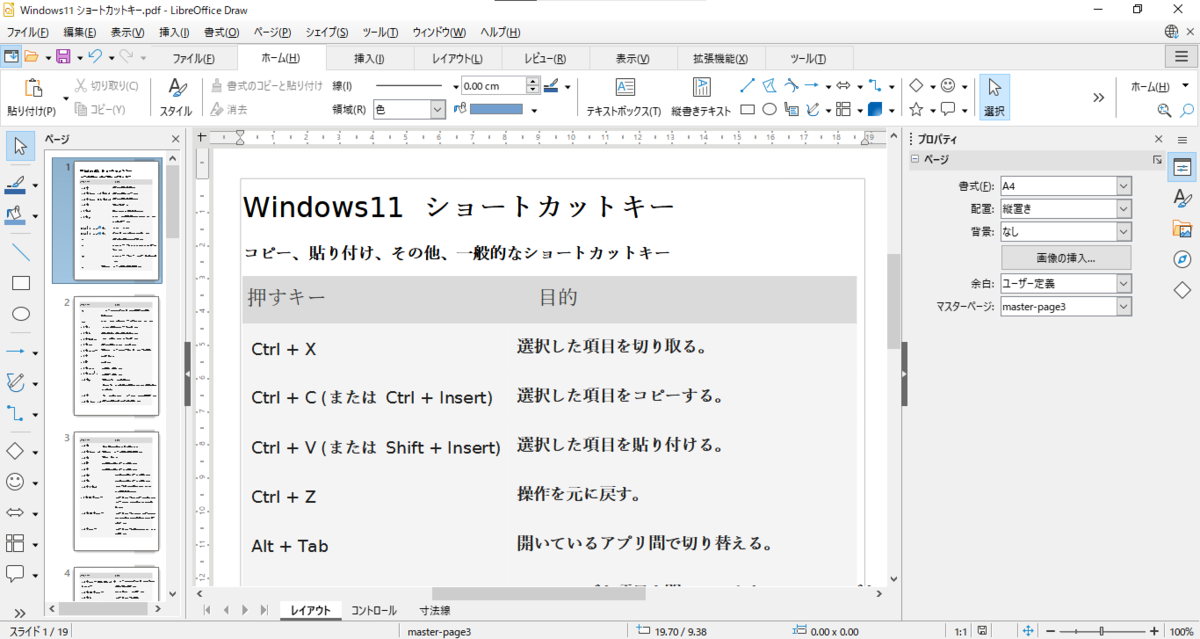Click the 貼り付け paste clipboard icon
The height and width of the screenshot is (639, 1200).
click(32, 89)
